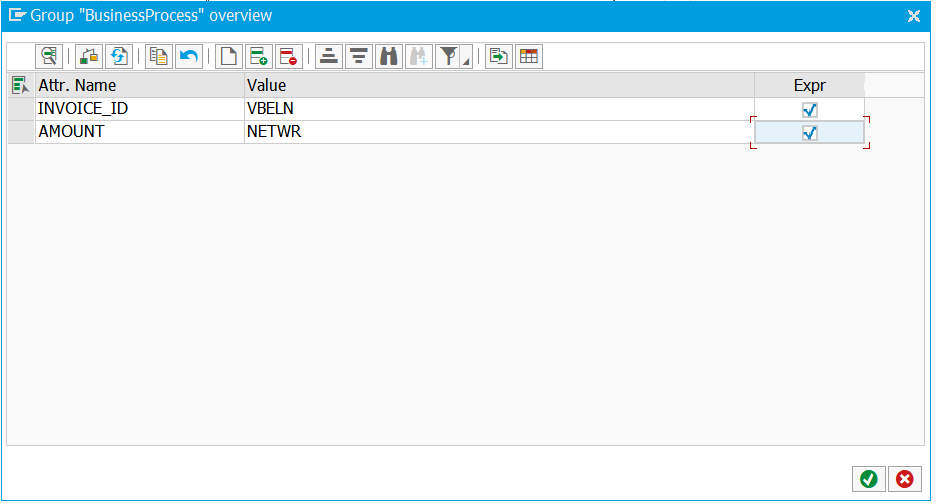Sort the table in ascending order

pos(328,57)
